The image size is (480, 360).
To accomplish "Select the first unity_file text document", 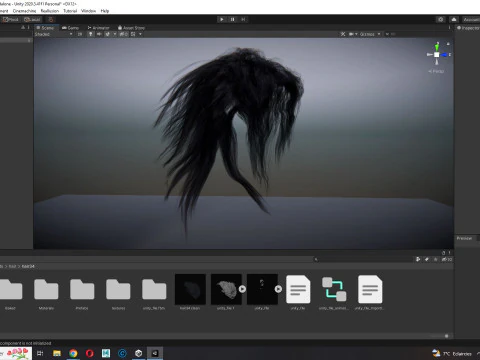I will 298,289.
